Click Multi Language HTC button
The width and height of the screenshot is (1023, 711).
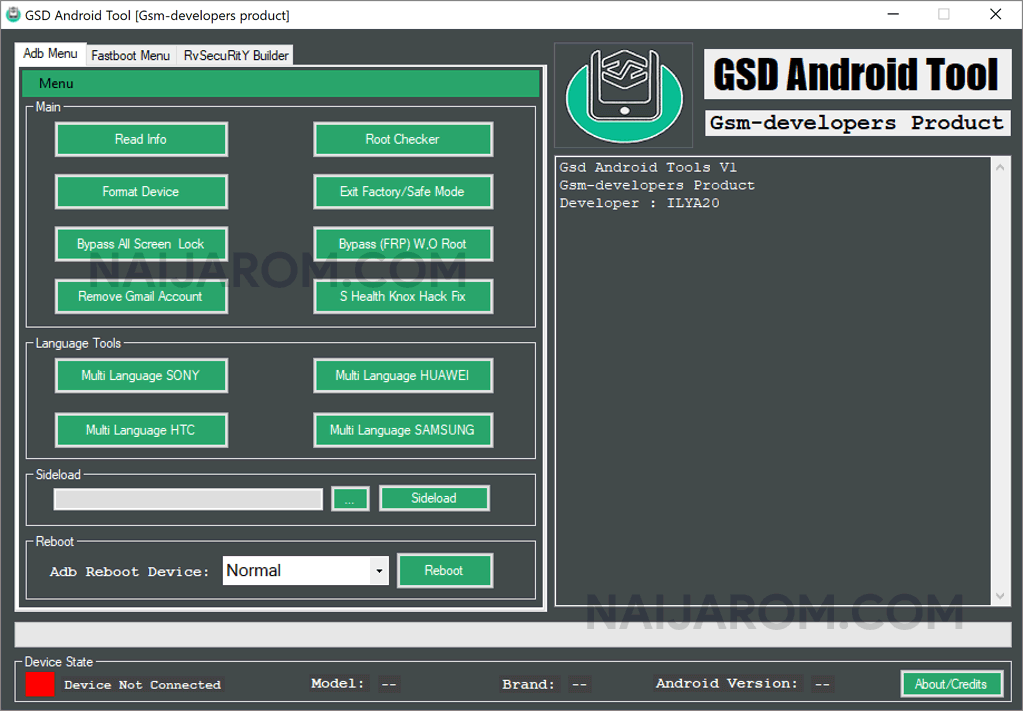(141, 431)
